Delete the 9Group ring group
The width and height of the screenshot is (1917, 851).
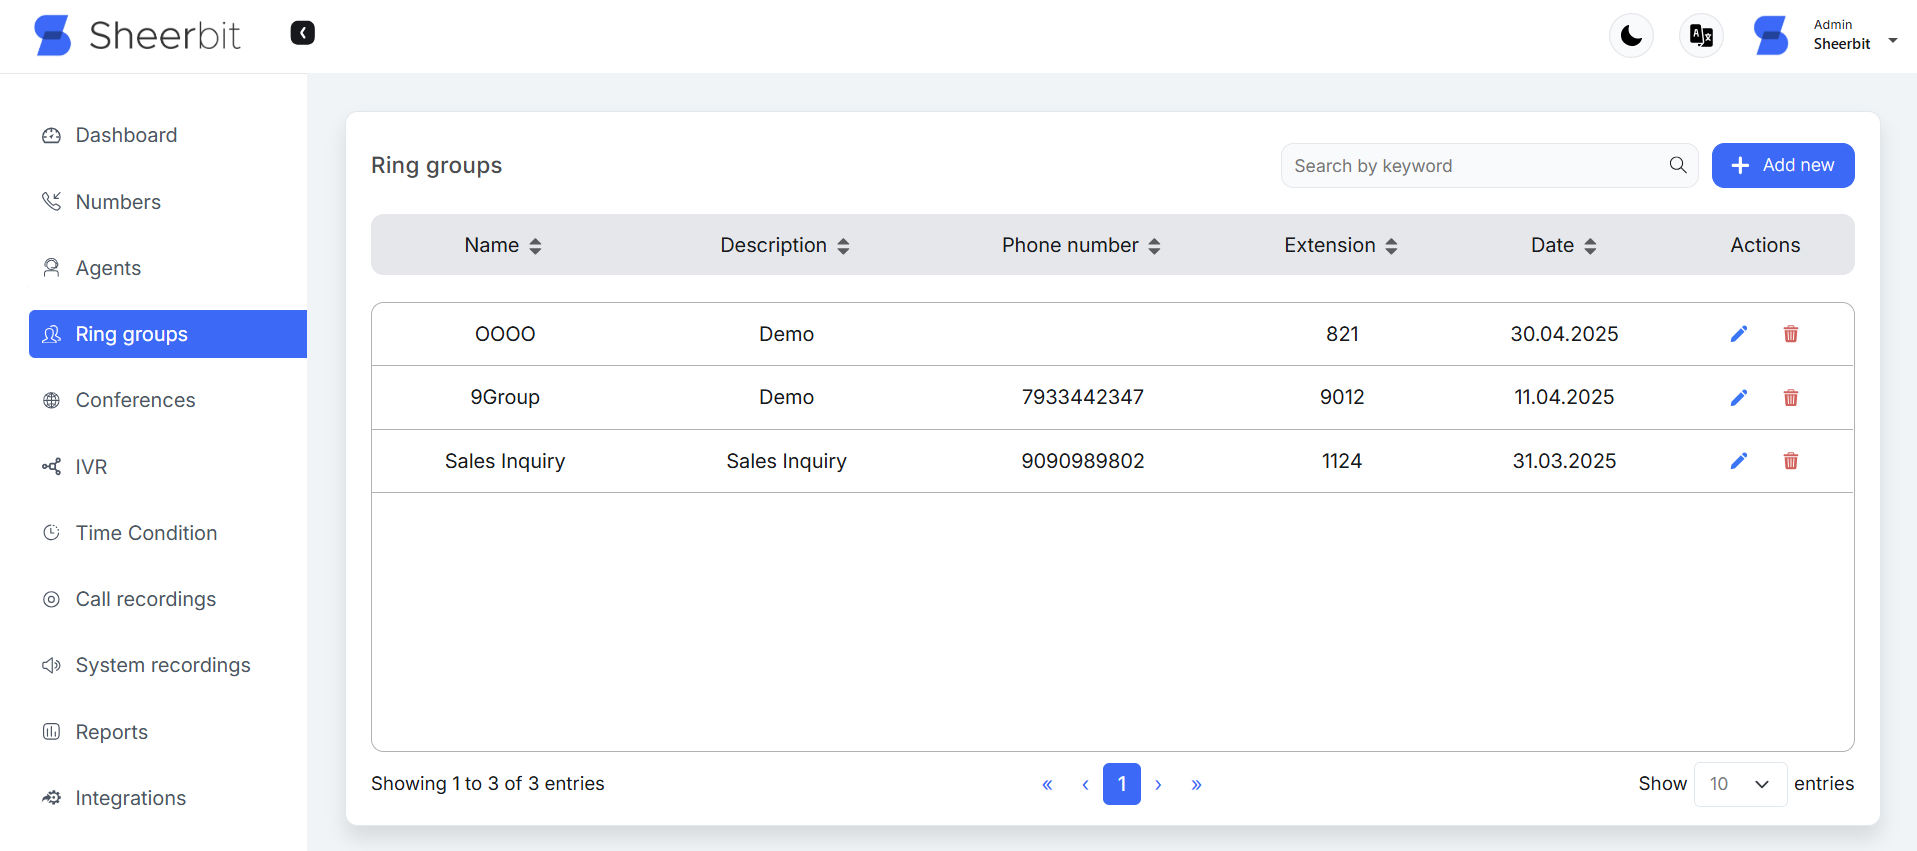[x=1790, y=398]
